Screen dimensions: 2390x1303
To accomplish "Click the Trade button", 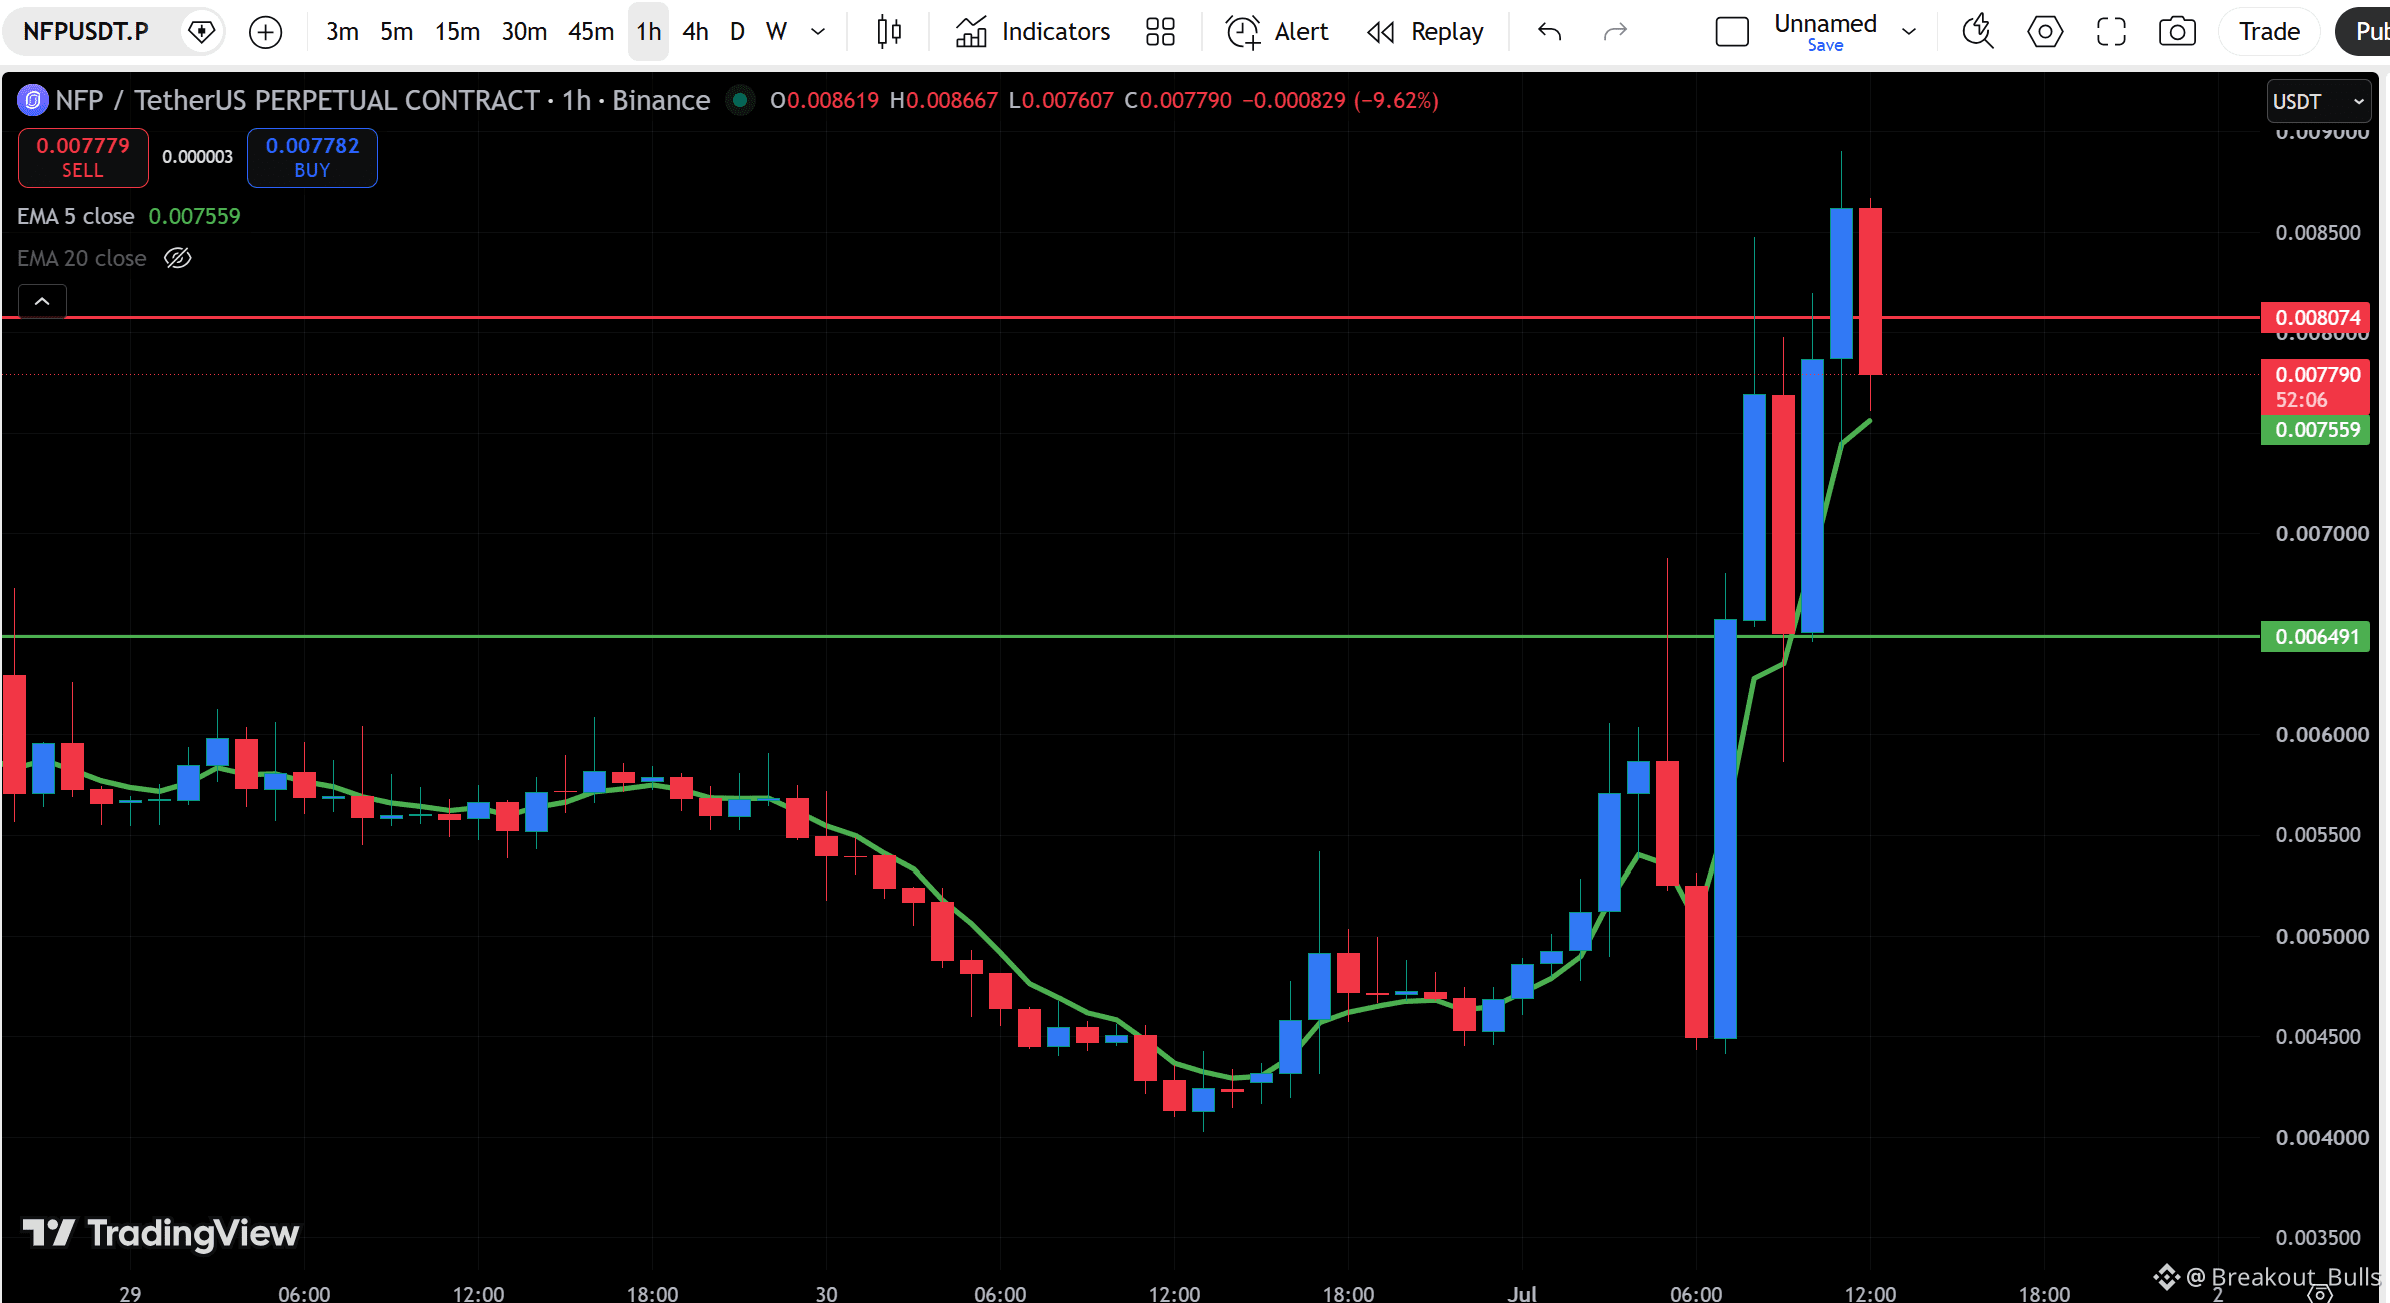I will [2269, 32].
